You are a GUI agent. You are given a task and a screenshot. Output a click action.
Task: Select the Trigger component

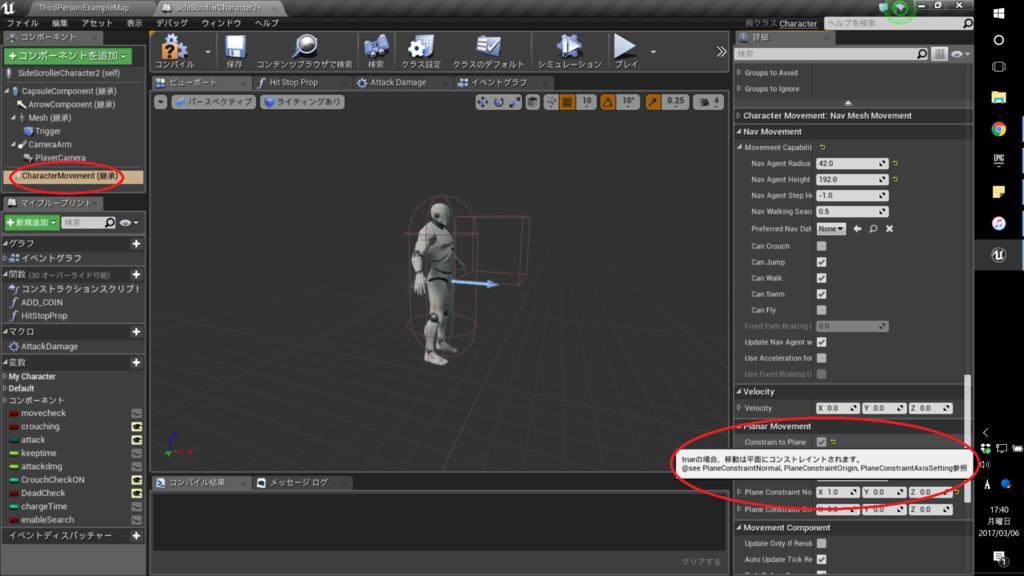point(48,131)
